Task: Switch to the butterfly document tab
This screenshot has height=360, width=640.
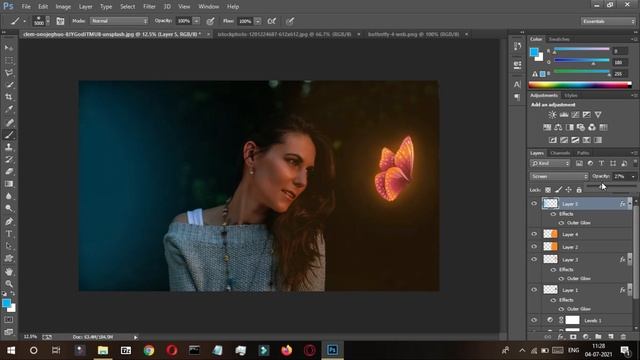Action: [x=413, y=34]
